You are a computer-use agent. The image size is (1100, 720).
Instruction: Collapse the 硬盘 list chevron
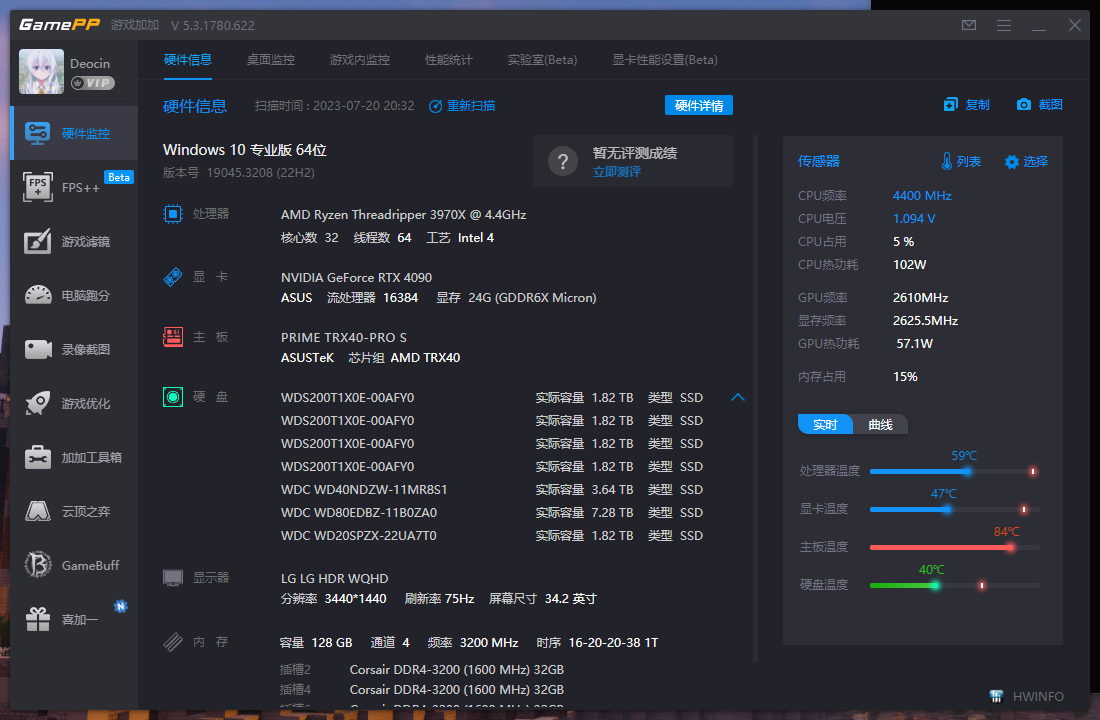click(737, 397)
